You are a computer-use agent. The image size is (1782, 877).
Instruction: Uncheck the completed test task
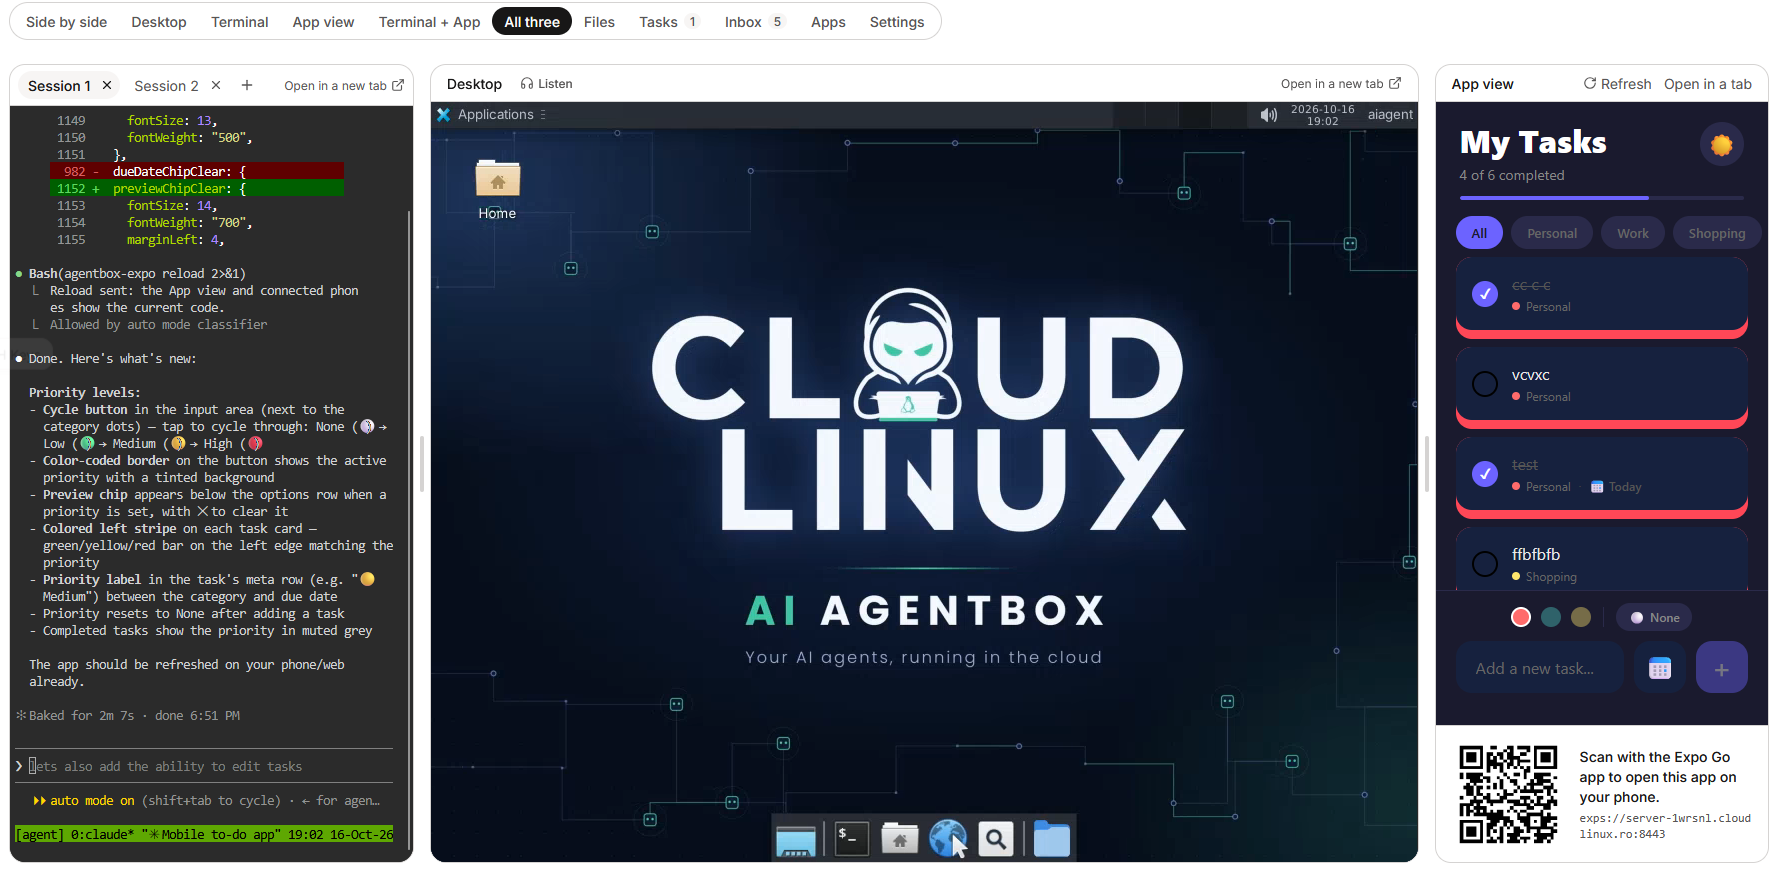pos(1485,474)
